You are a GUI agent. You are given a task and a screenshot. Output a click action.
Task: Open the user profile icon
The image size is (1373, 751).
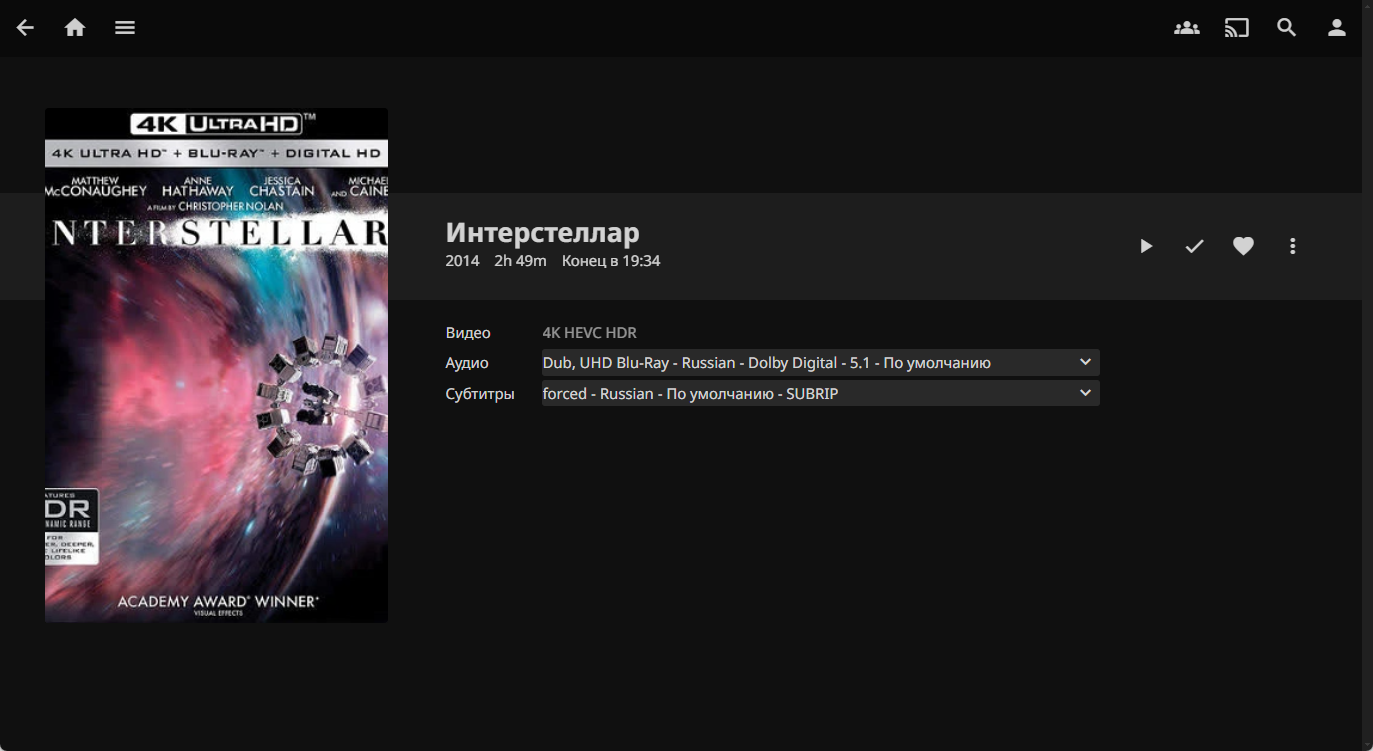[x=1337, y=28]
